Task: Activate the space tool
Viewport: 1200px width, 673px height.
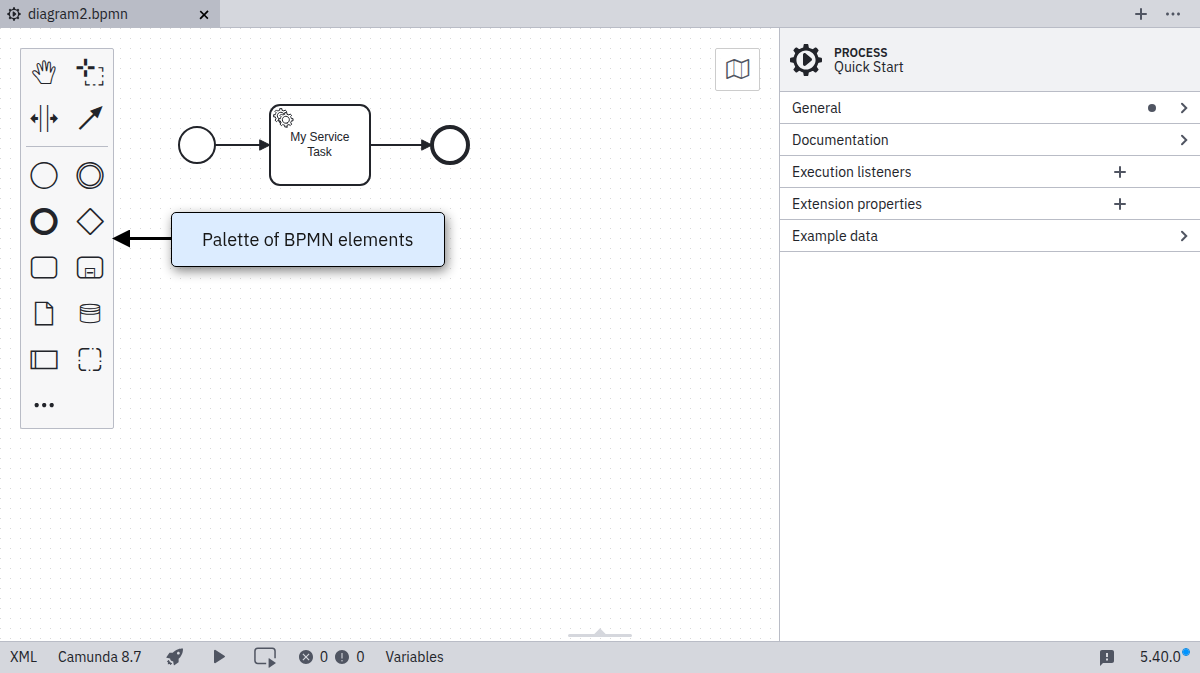Action: (44, 119)
